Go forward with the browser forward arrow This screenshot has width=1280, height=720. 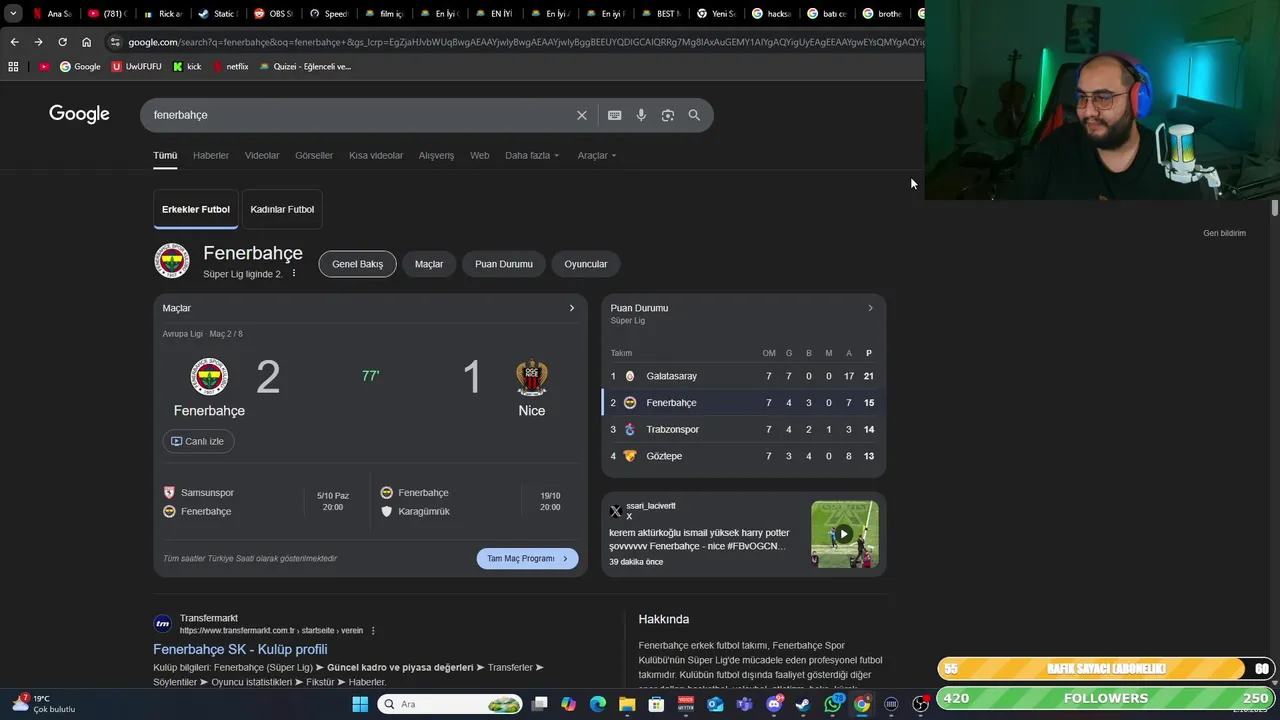tap(38, 42)
